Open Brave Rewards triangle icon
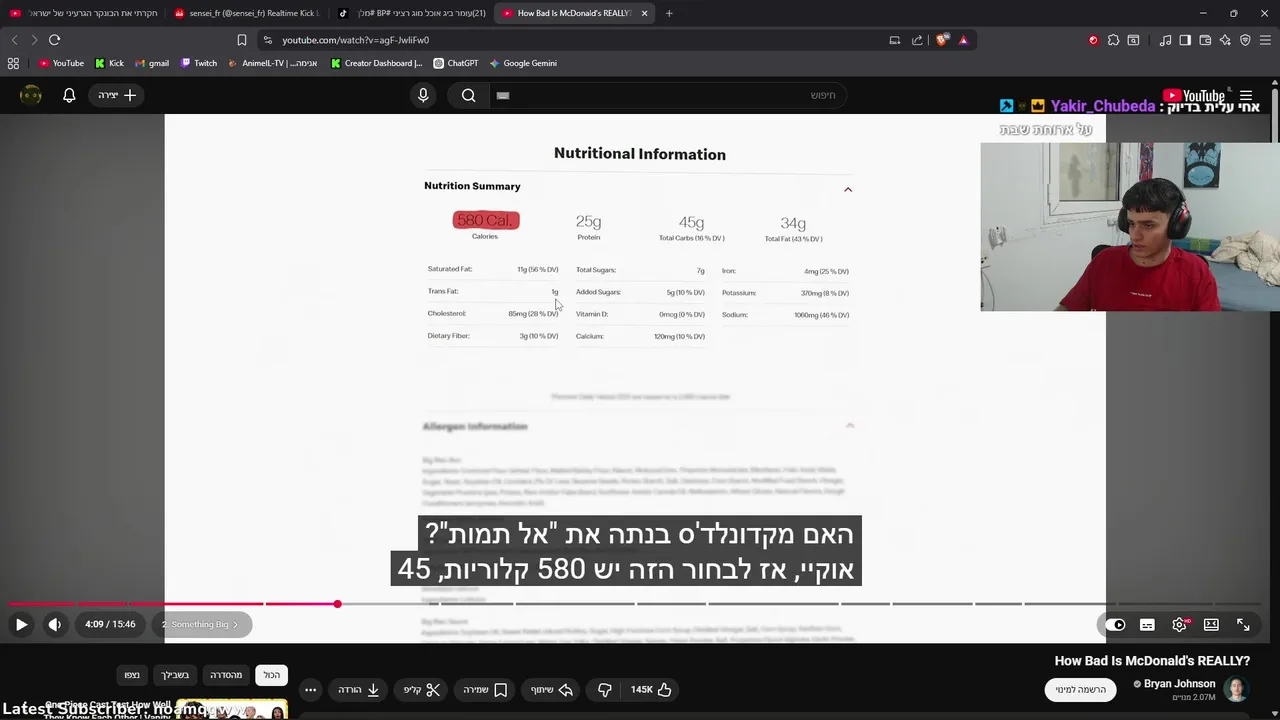The width and height of the screenshot is (1280, 720). pos(963,40)
